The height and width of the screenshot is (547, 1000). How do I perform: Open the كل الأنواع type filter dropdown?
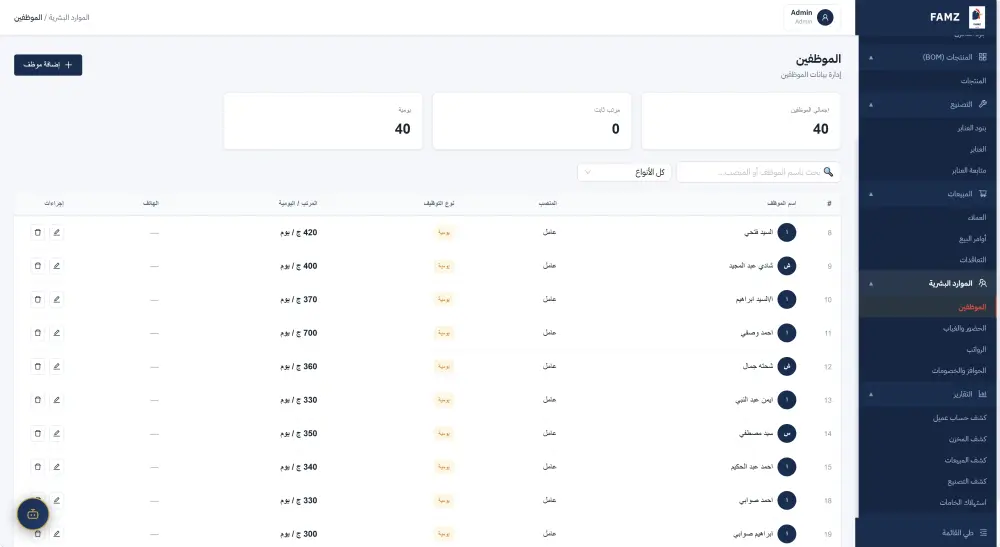coord(624,172)
